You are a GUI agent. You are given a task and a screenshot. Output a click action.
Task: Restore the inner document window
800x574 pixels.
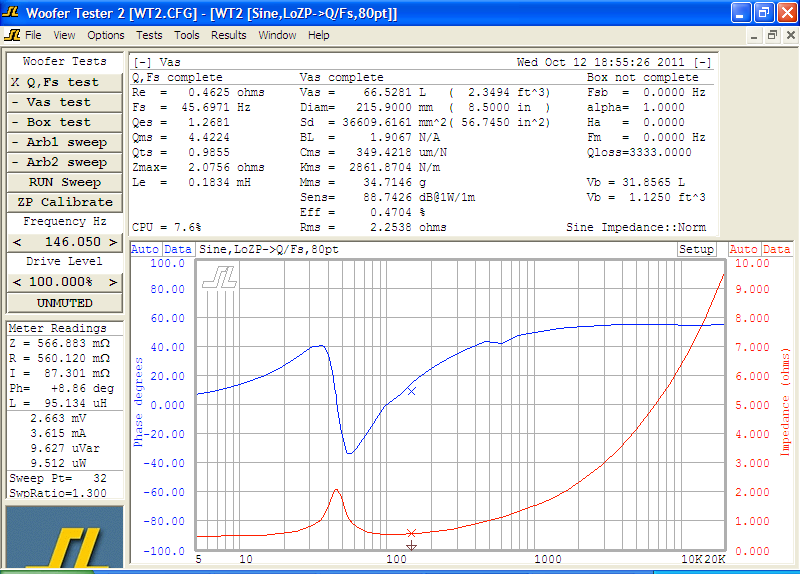(772, 35)
